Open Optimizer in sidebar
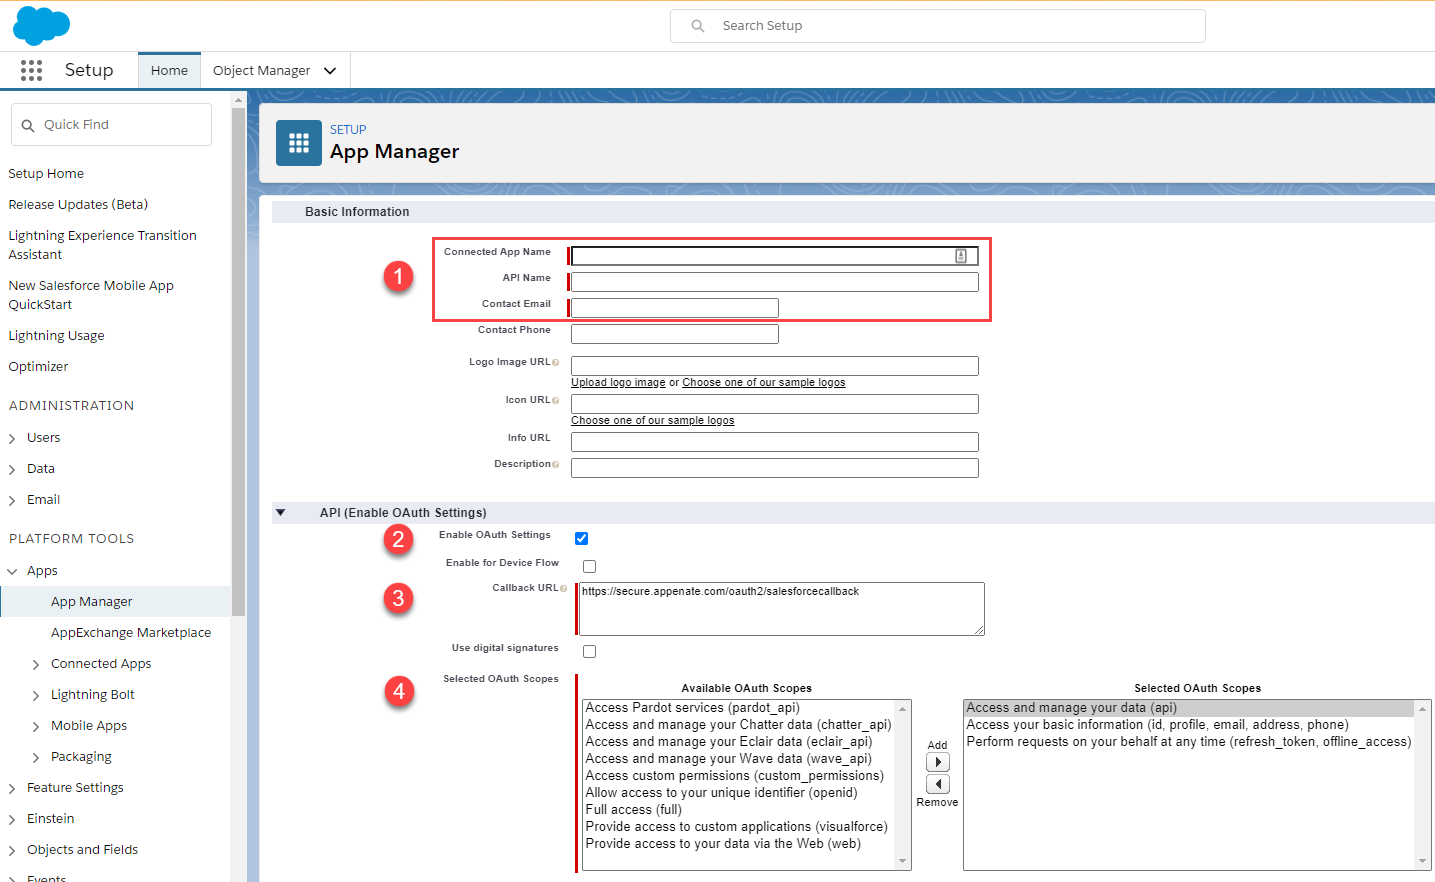Screen dimensions: 1435x882 (x=38, y=366)
